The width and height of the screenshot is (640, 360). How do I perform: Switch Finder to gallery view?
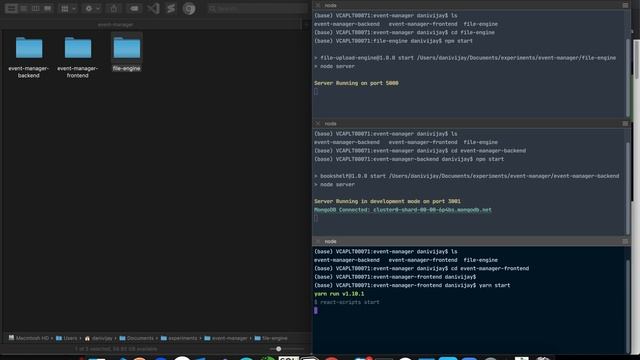(48, 8)
